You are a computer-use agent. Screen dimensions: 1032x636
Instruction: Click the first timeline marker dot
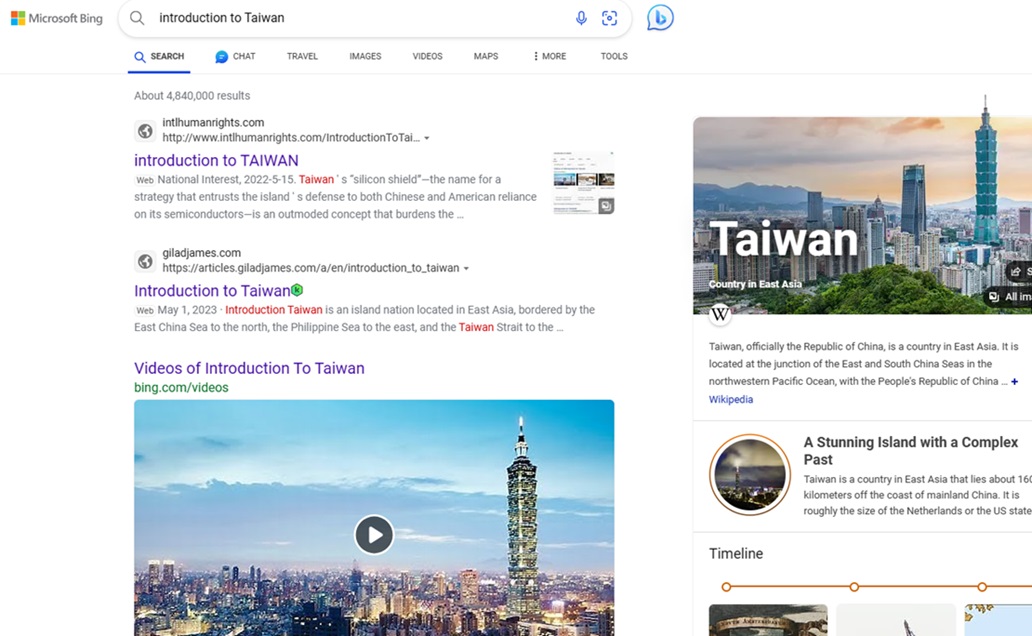[x=726, y=587]
